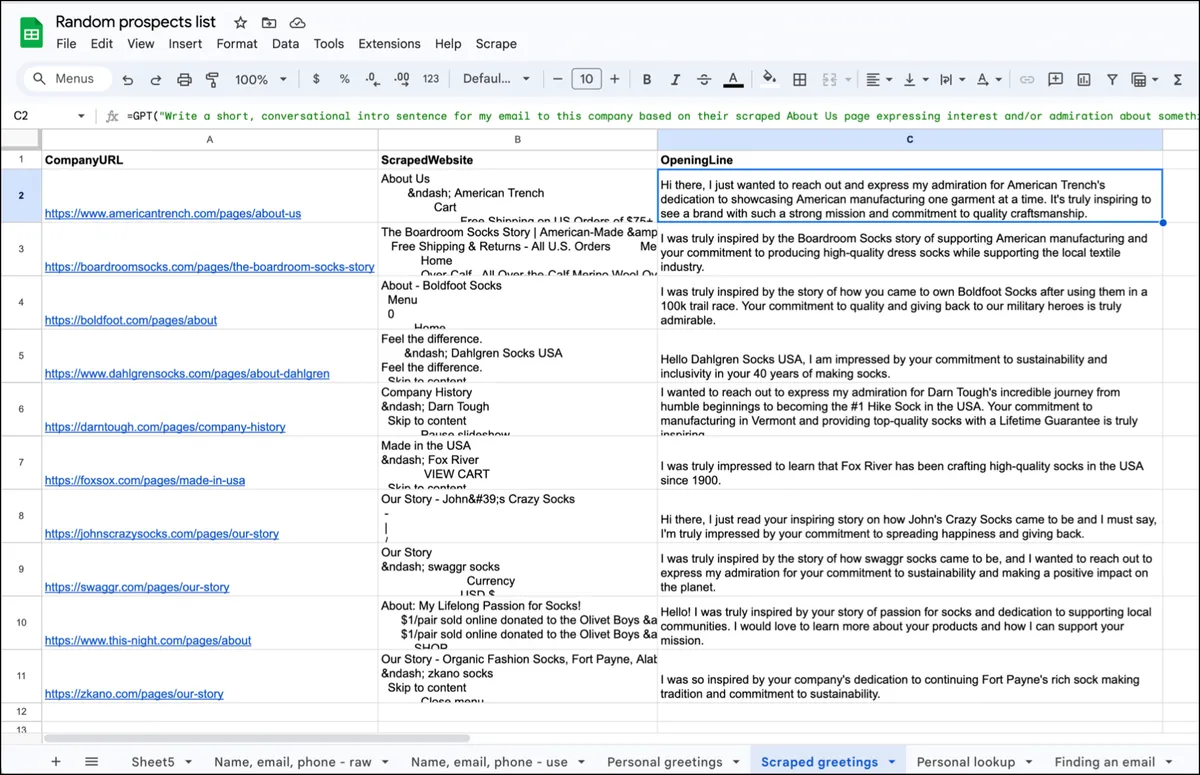Screen dimensions: 1200x775
Task: Decrease font size with minus button
Action: [x=557, y=79]
